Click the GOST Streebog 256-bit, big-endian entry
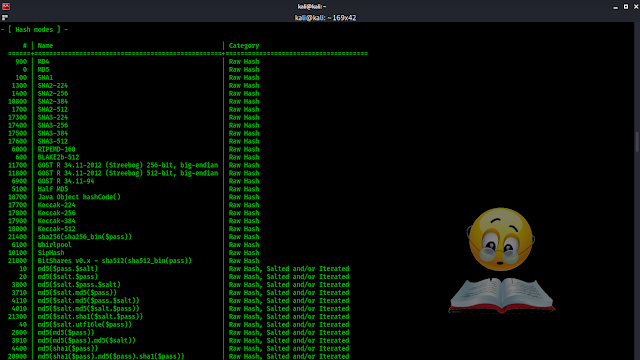 click(x=128, y=165)
